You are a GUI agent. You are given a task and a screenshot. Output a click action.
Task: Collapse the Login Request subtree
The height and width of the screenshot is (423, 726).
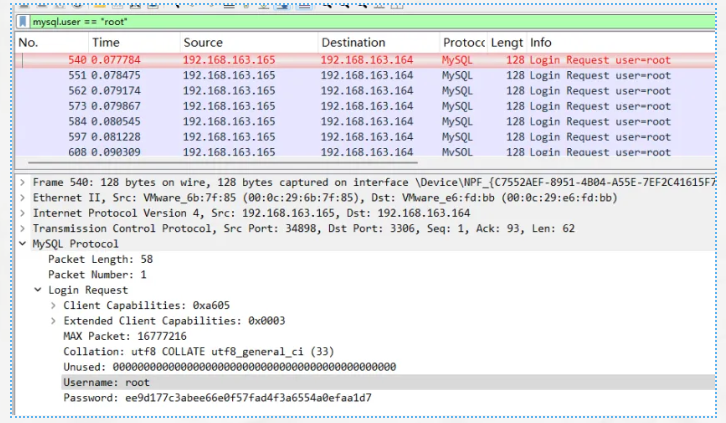[38, 289]
